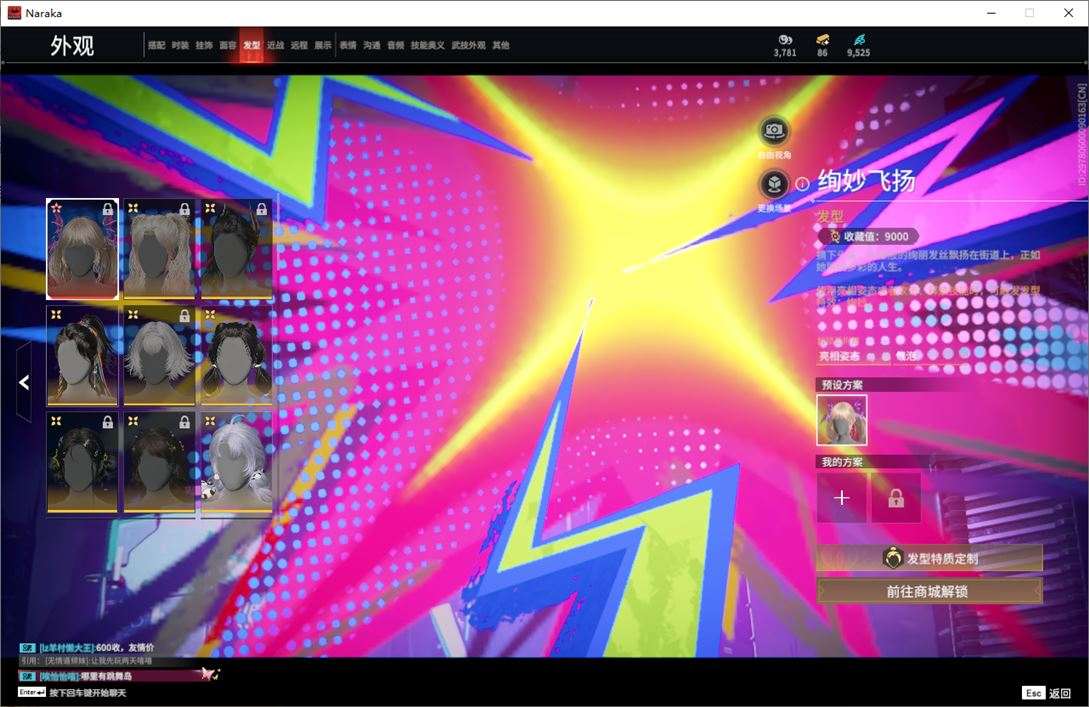Viewport: 1089px width, 707px height.
Task: Switch to the 挂饰 tab
Action: click(204, 45)
